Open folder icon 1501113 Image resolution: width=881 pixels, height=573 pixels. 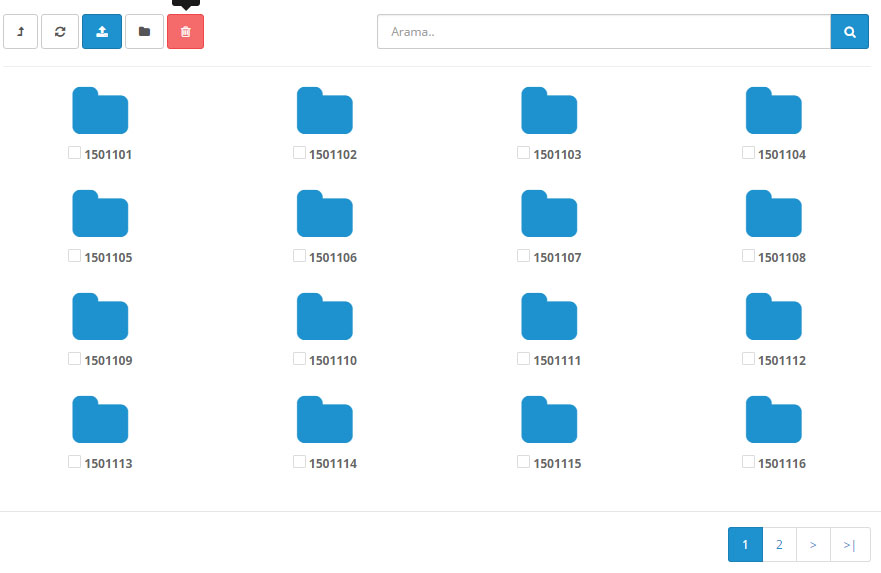click(100, 420)
